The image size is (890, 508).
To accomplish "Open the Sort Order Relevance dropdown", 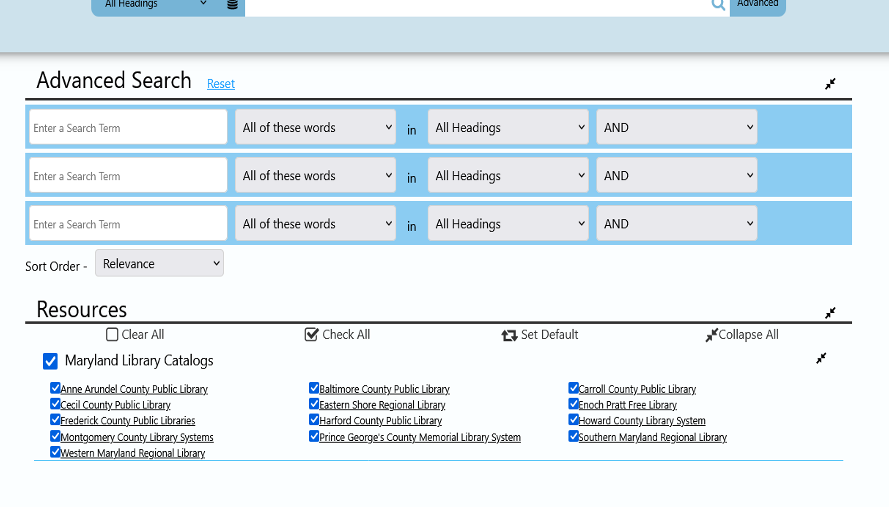I will [159, 263].
